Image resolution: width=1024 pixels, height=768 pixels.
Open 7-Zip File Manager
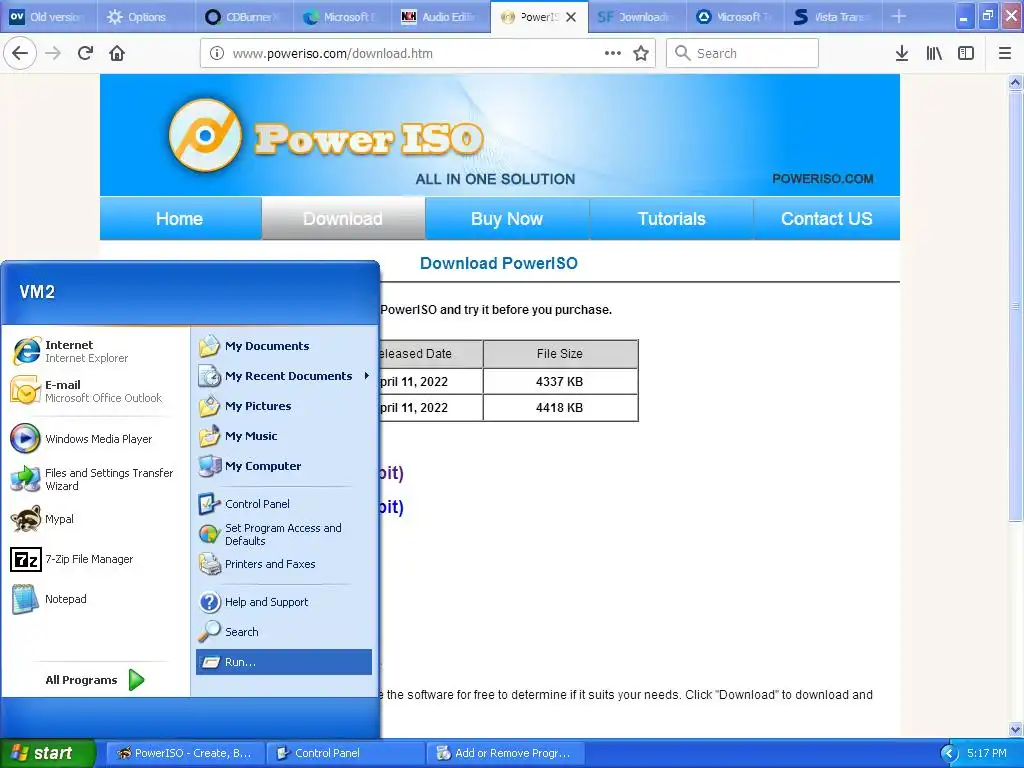(95, 559)
